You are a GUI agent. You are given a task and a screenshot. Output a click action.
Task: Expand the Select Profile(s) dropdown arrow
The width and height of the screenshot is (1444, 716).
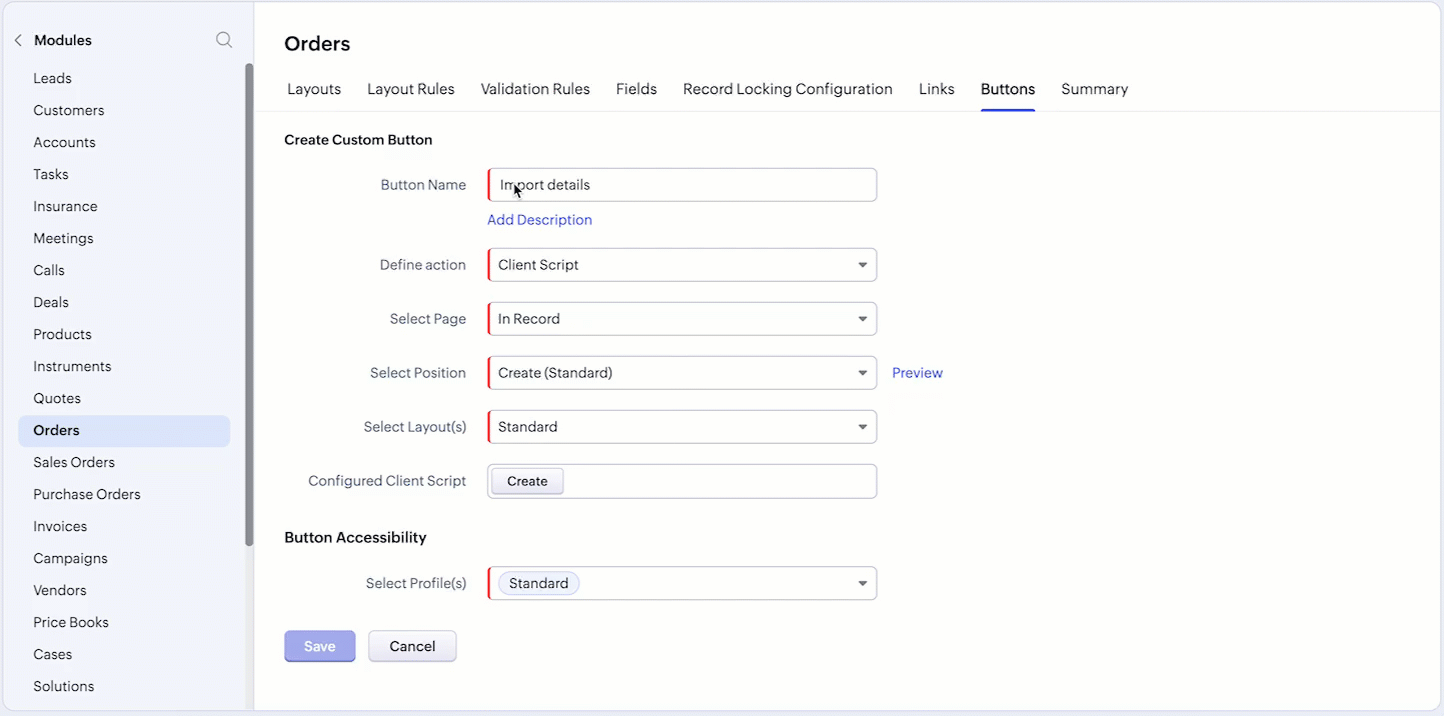(862, 584)
